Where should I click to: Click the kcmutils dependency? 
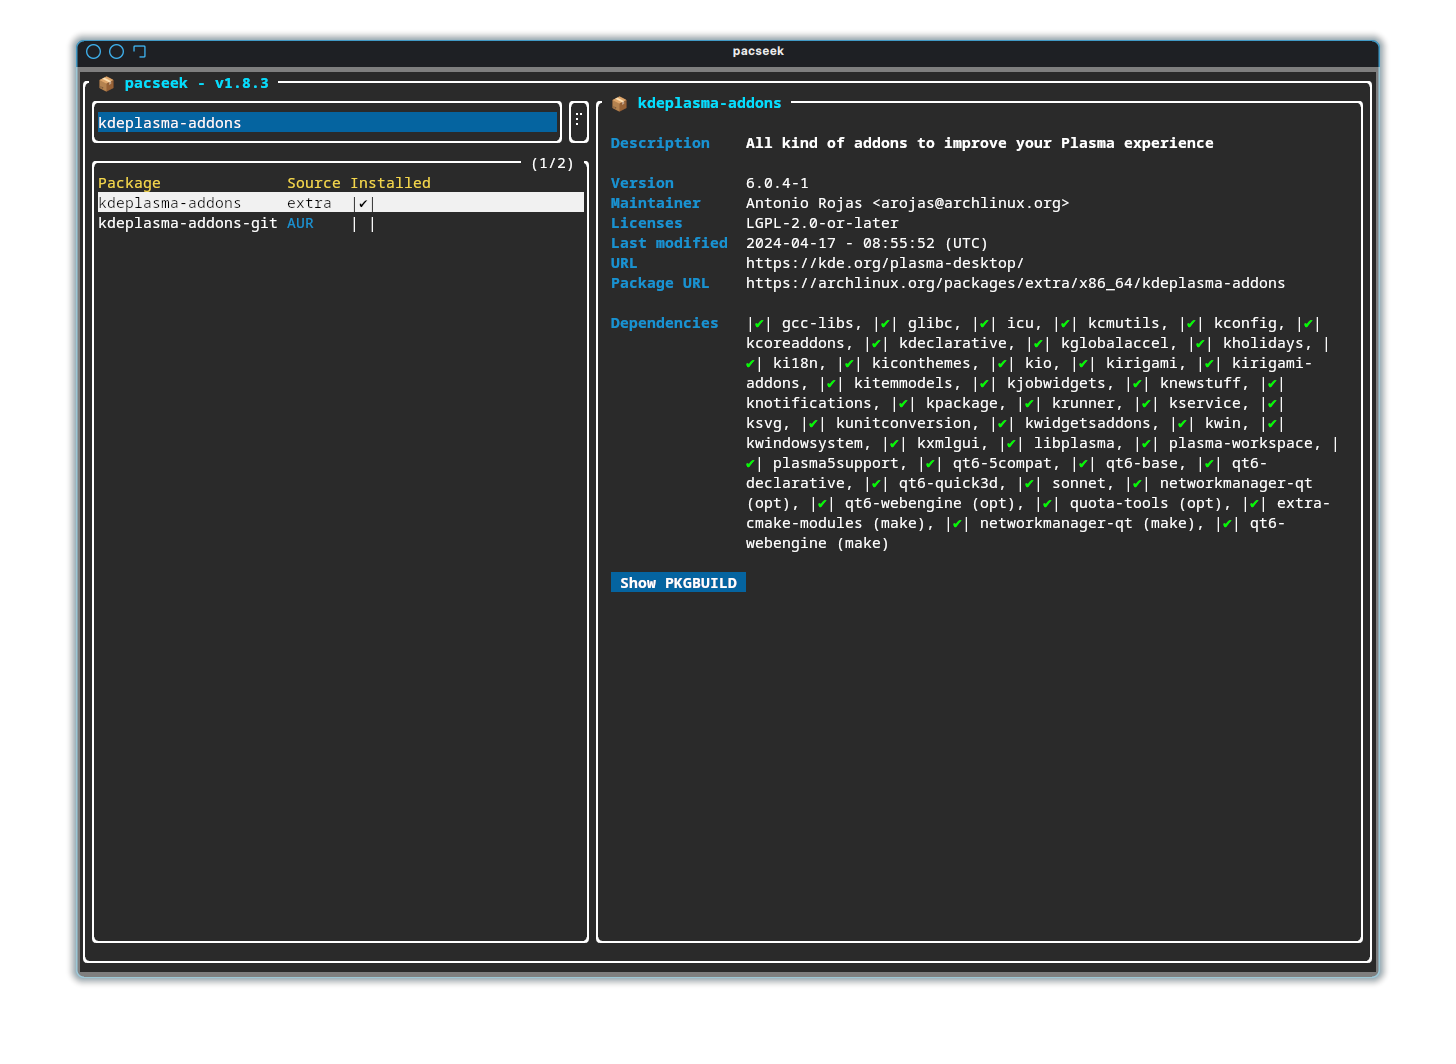1124,323
